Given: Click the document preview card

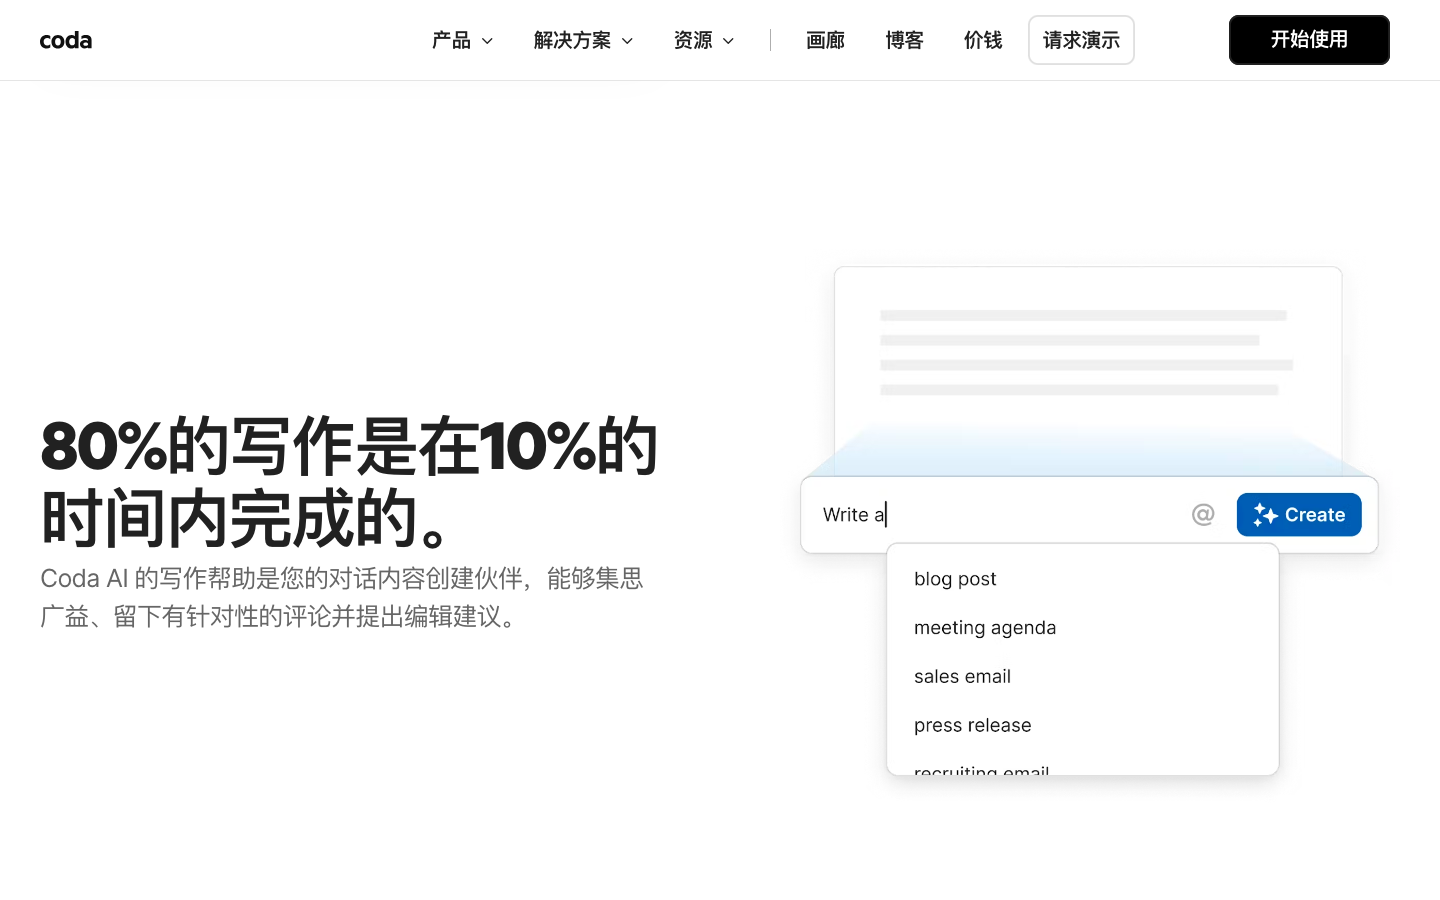Looking at the screenshot, I should pyautogui.click(x=1087, y=350).
